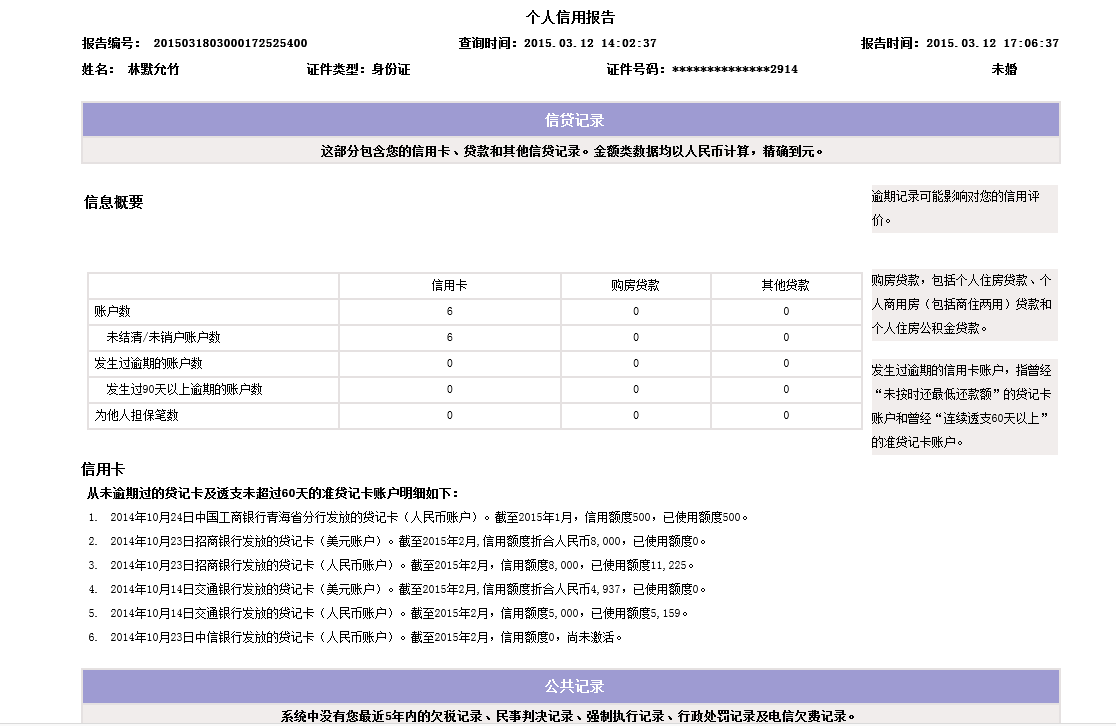Click the report title 个人信用报告

click(x=570, y=17)
